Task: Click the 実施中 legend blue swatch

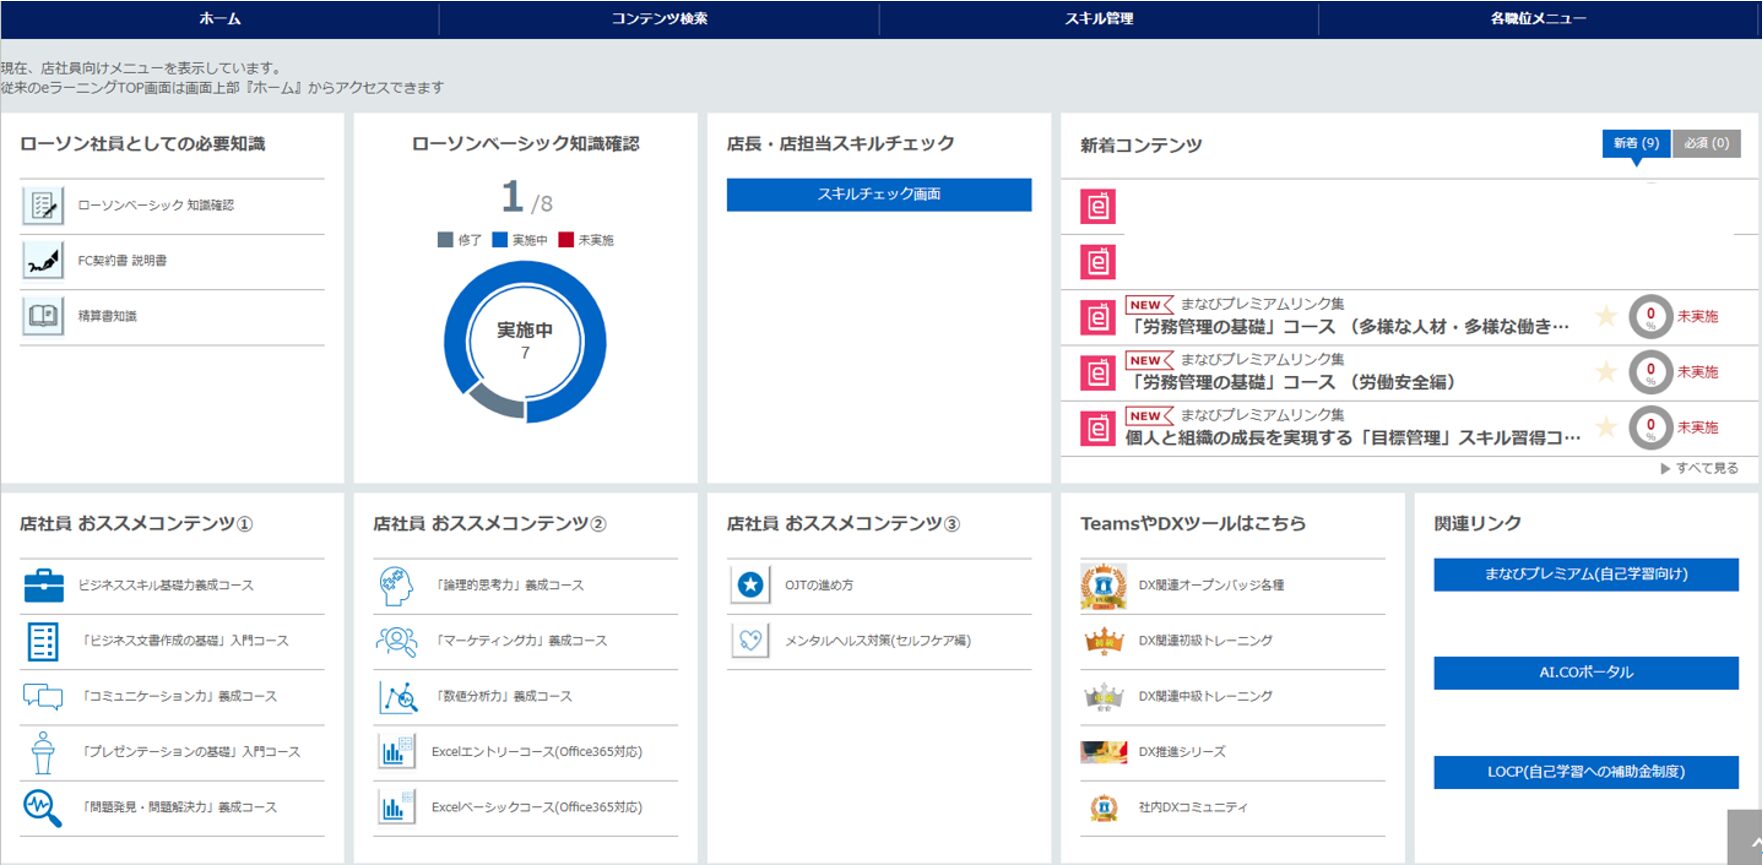Action: click(x=500, y=240)
